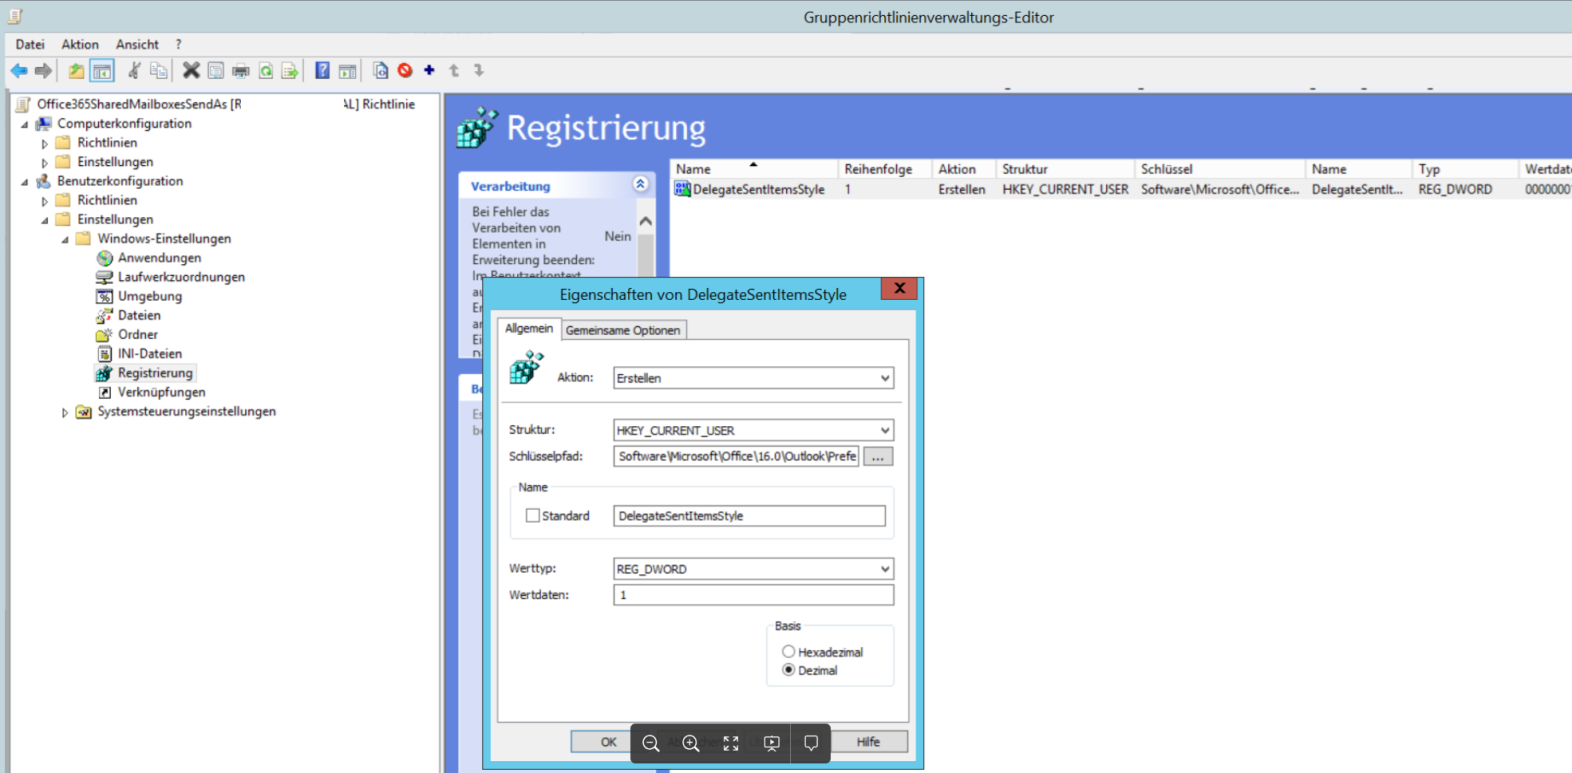The image size is (1572, 773).
Task: Click the blue question mark help icon
Action: pos(322,71)
